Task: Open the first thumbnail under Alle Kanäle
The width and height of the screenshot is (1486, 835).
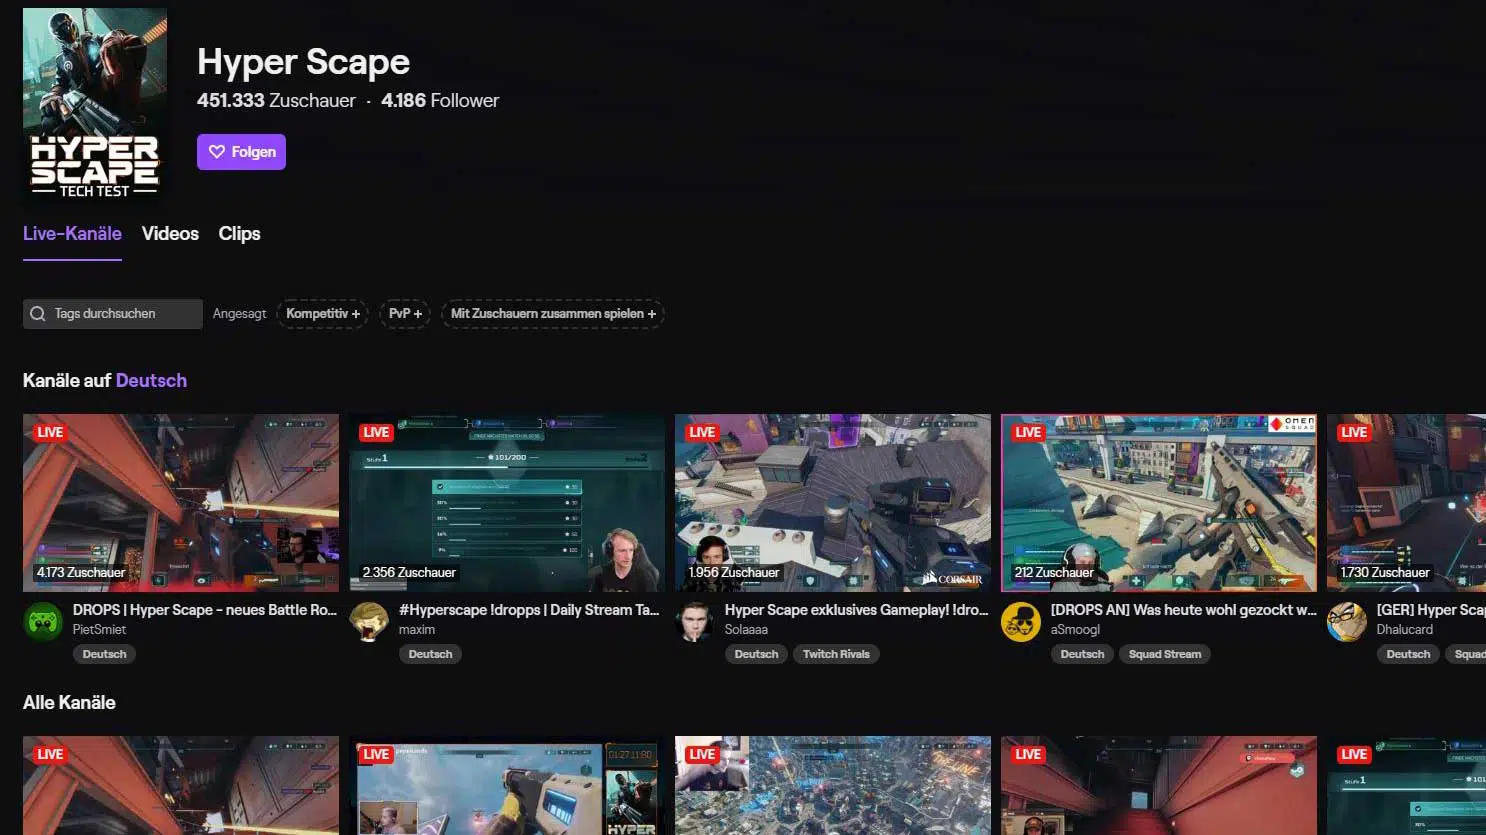Action: 181,786
